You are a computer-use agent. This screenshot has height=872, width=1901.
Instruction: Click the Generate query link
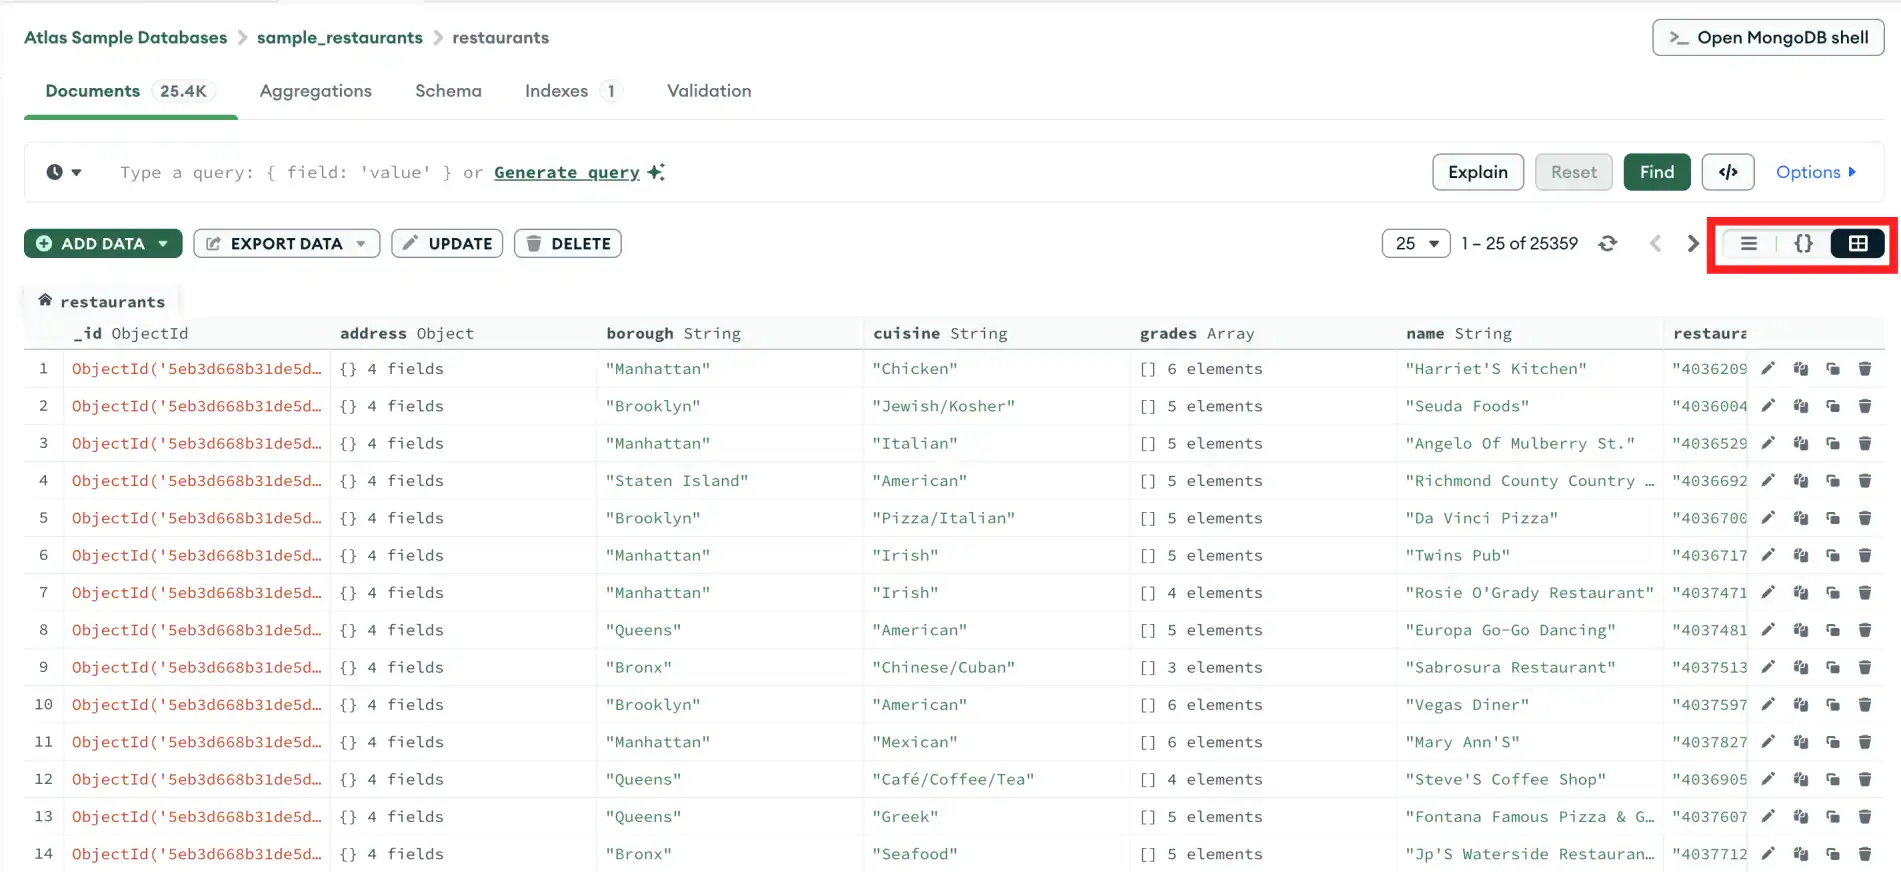coord(567,172)
